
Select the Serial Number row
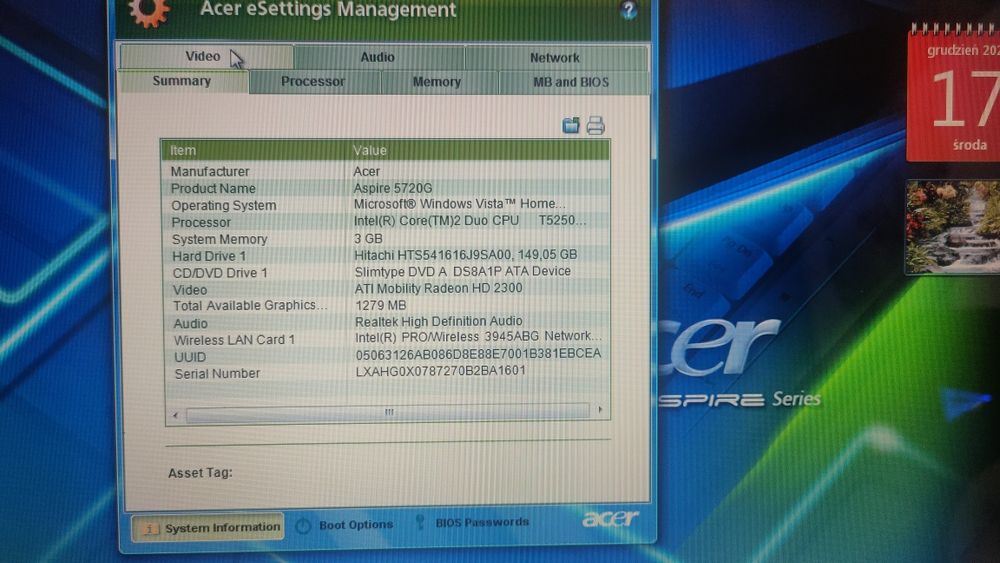coord(386,372)
